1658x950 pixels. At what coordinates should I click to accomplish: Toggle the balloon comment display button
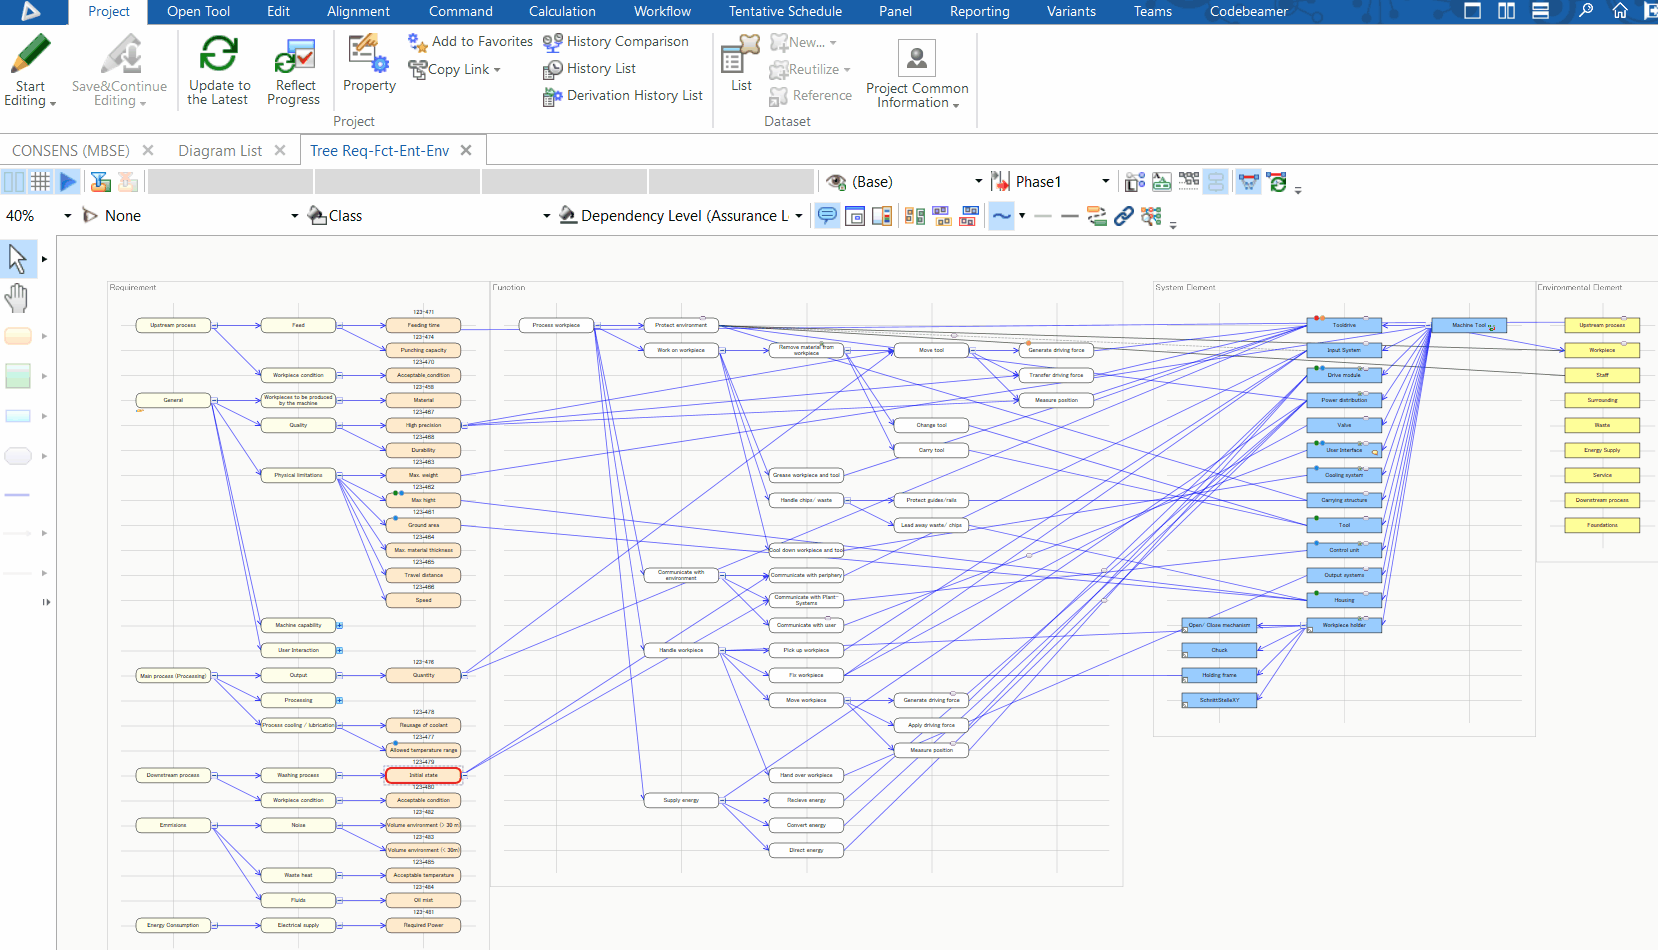click(x=827, y=215)
